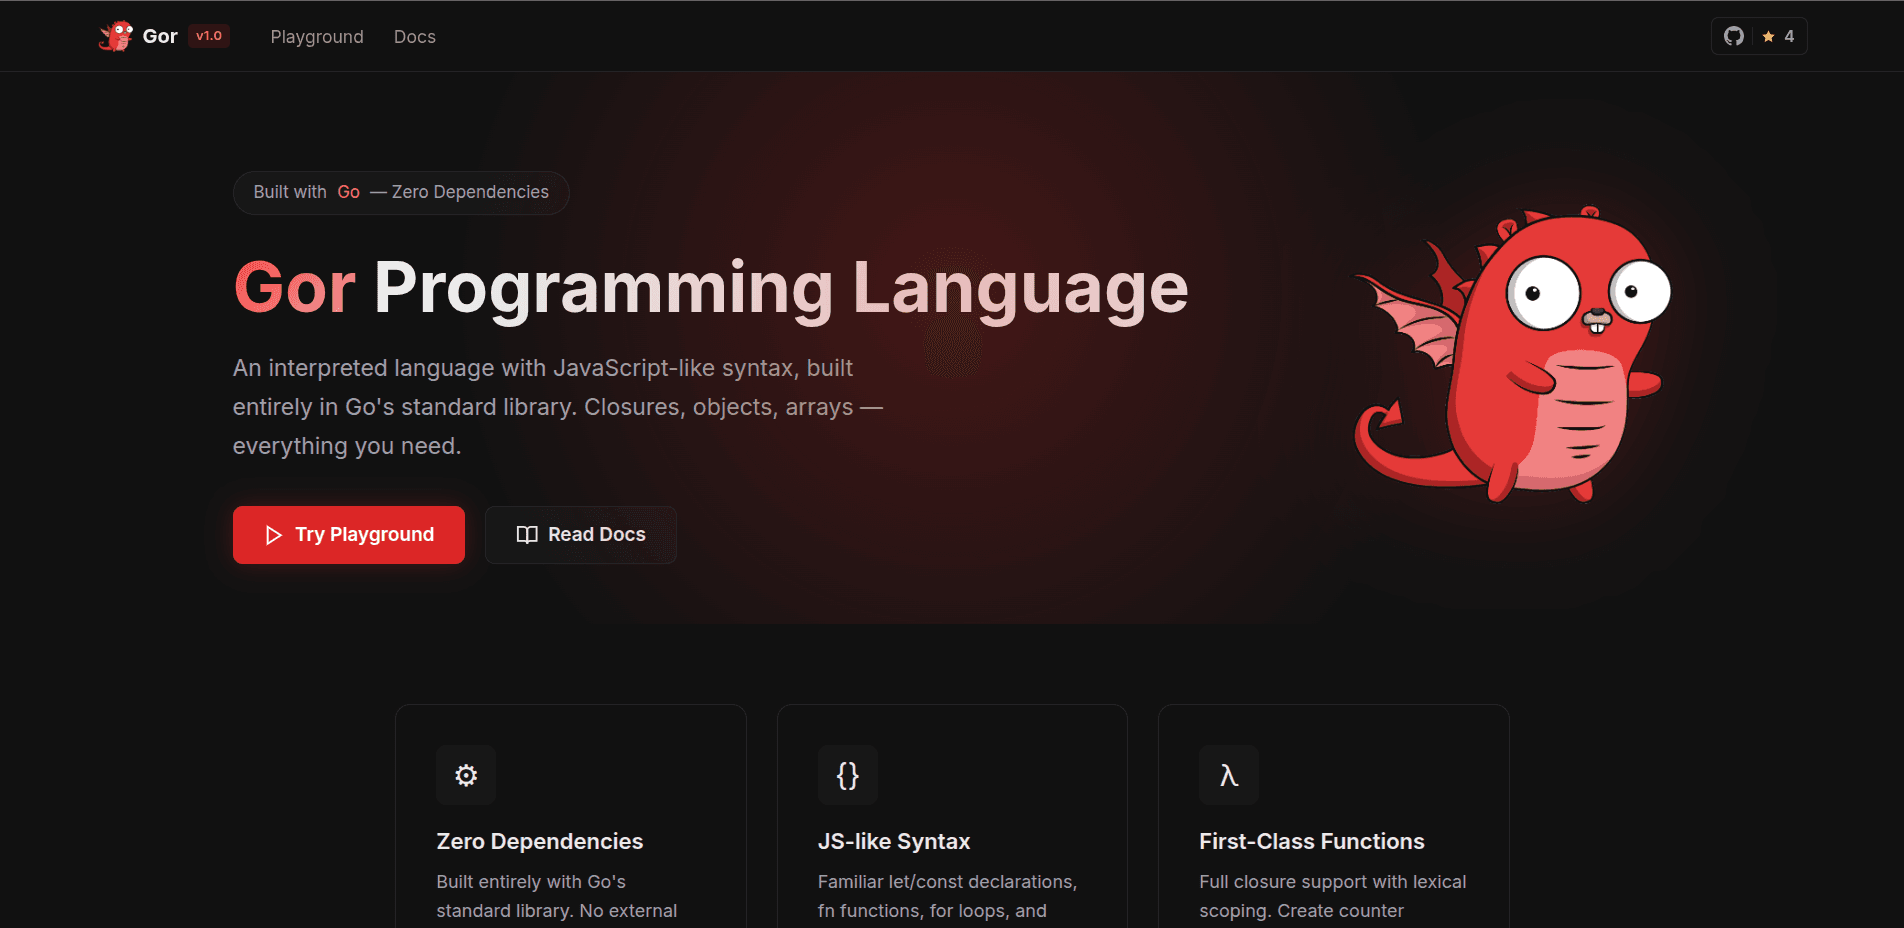
Task: Click the lambda icon for First-Class Functions
Action: point(1229,775)
